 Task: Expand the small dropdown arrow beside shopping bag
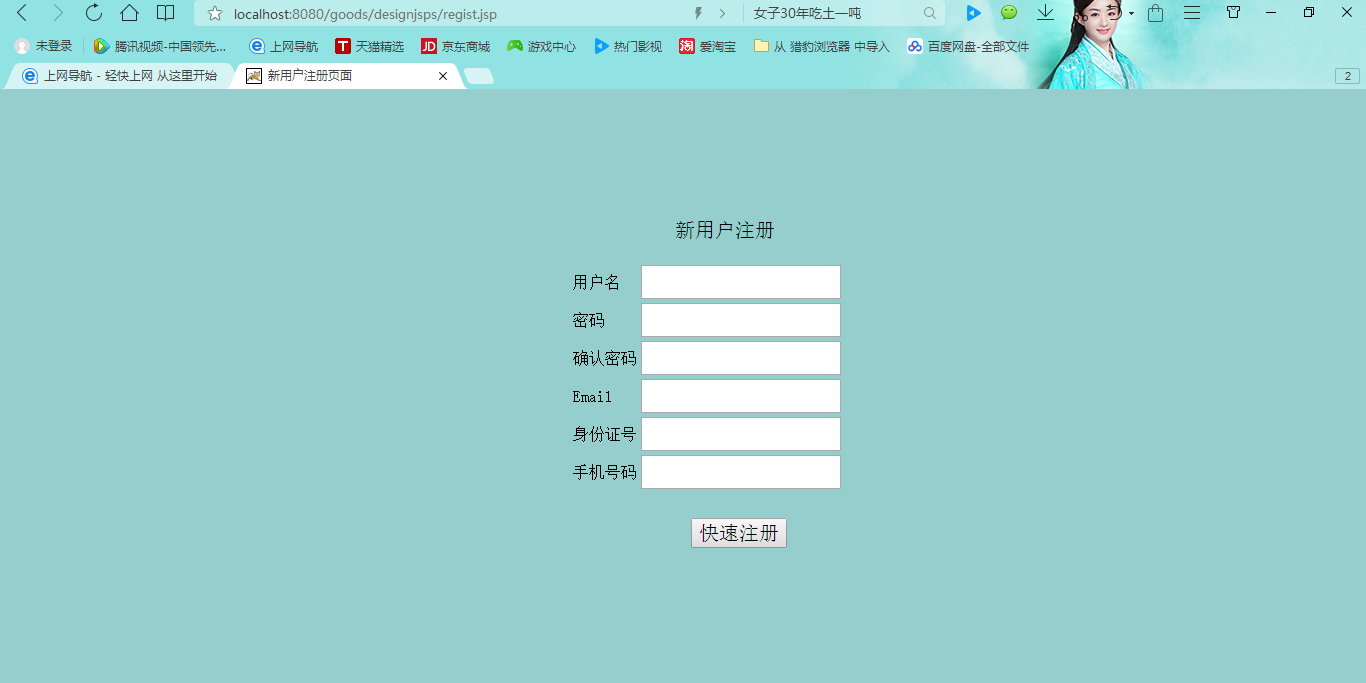click(1132, 14)
